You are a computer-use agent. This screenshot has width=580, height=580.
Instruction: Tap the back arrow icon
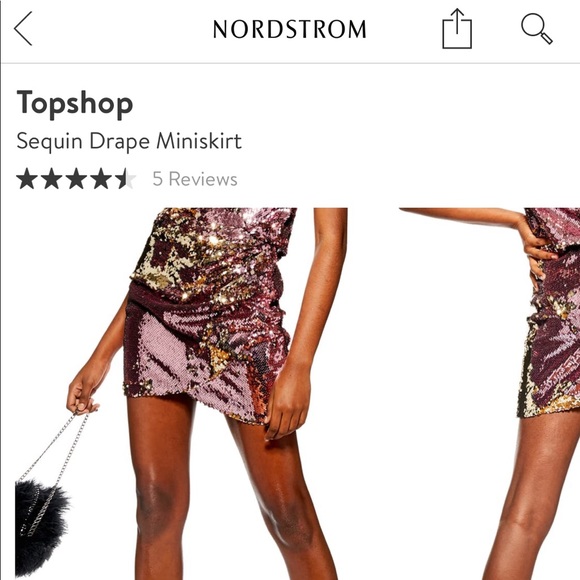pos(23,28)
